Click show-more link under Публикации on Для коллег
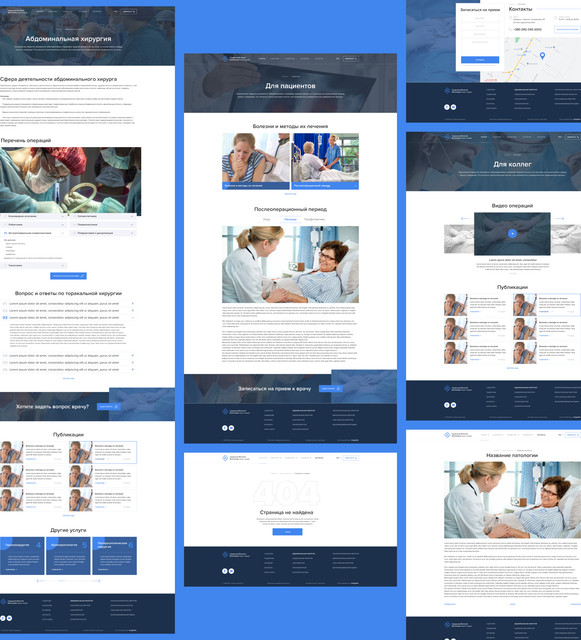The height and width of the screenshot is (640, 581). coord(512,368)
